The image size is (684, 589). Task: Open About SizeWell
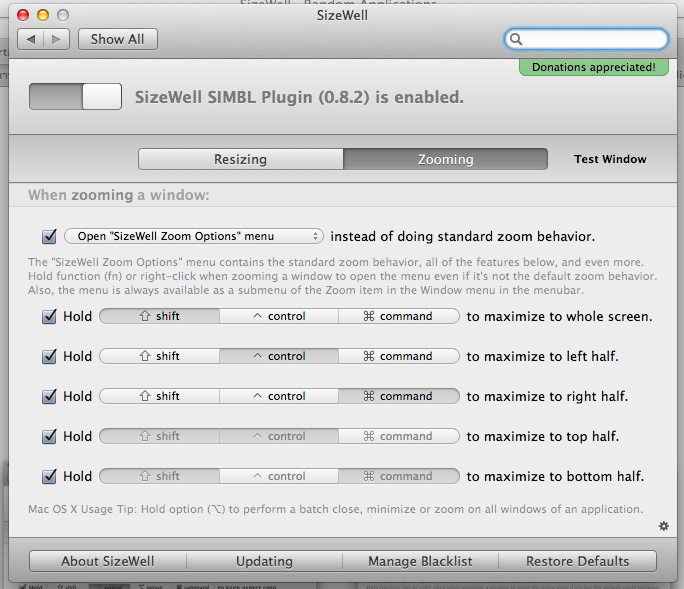(x=108, y=561)
